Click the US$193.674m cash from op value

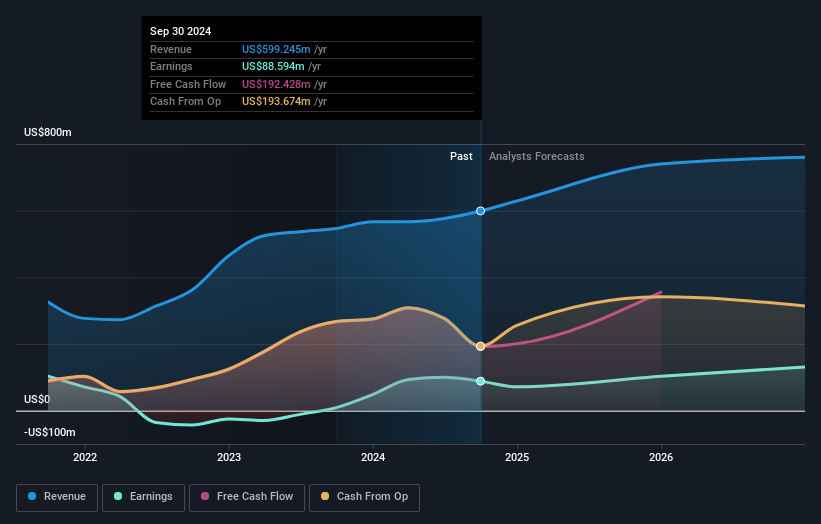276,102
